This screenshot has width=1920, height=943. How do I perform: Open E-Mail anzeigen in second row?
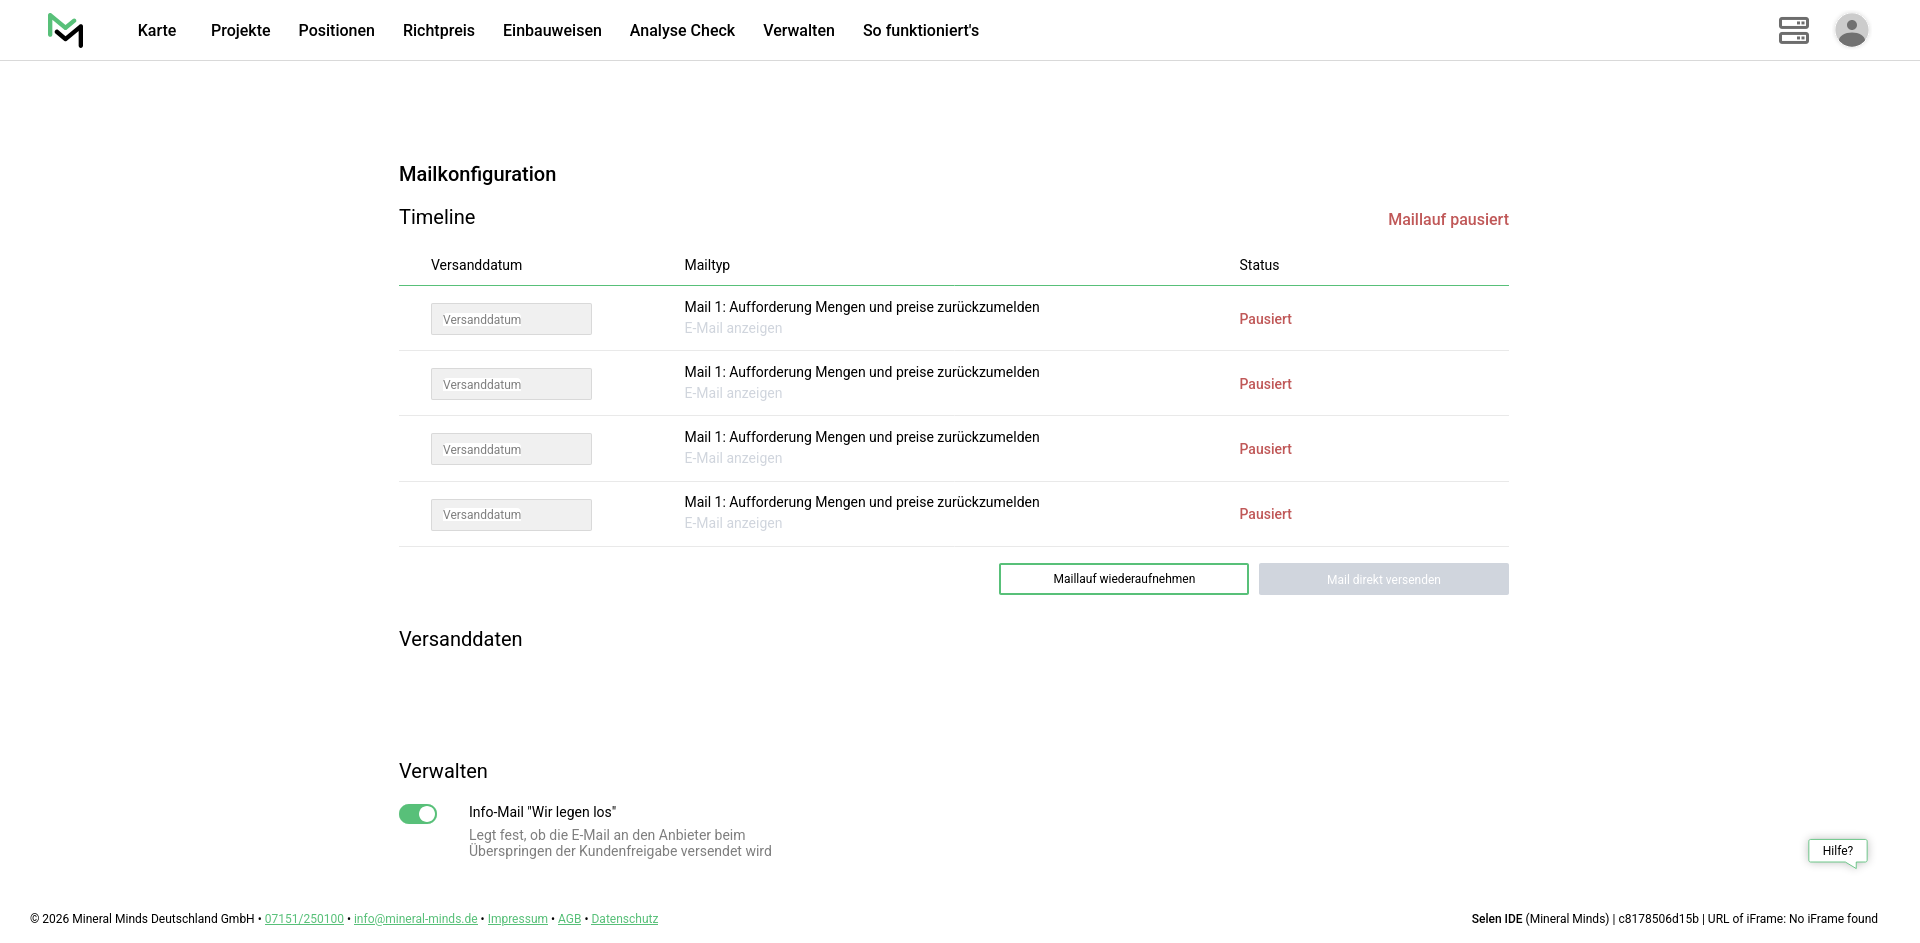tap(733, 393)
